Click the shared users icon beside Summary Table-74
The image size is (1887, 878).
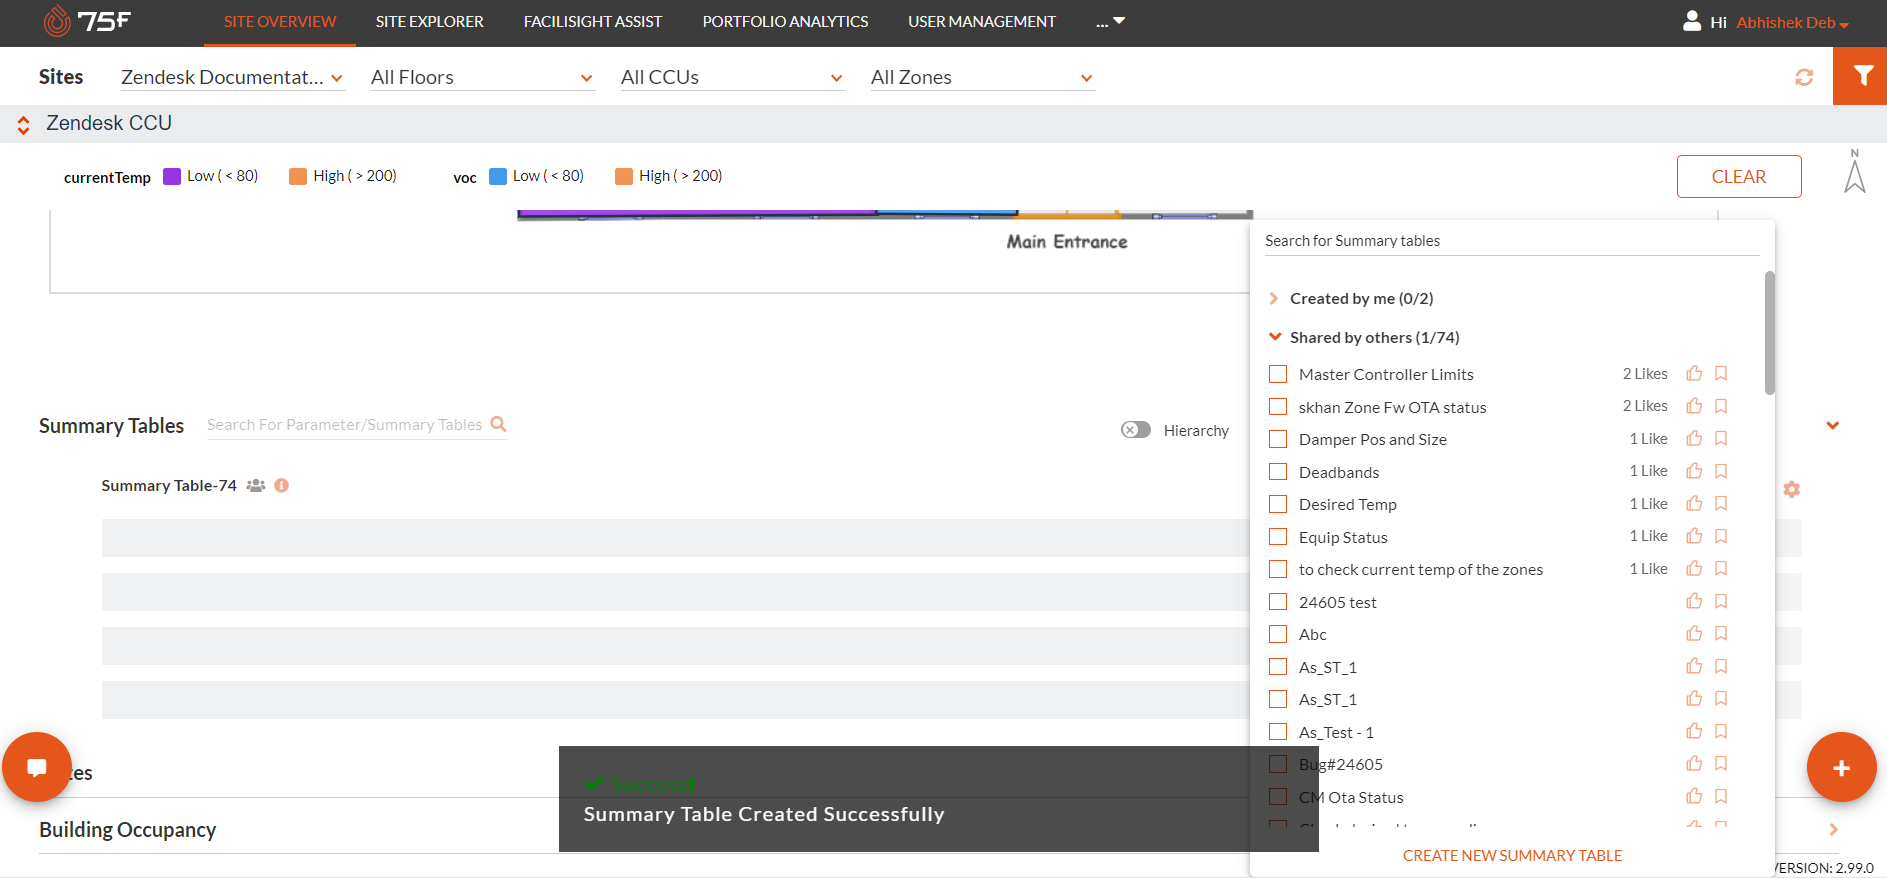click(x=256, y=485)
